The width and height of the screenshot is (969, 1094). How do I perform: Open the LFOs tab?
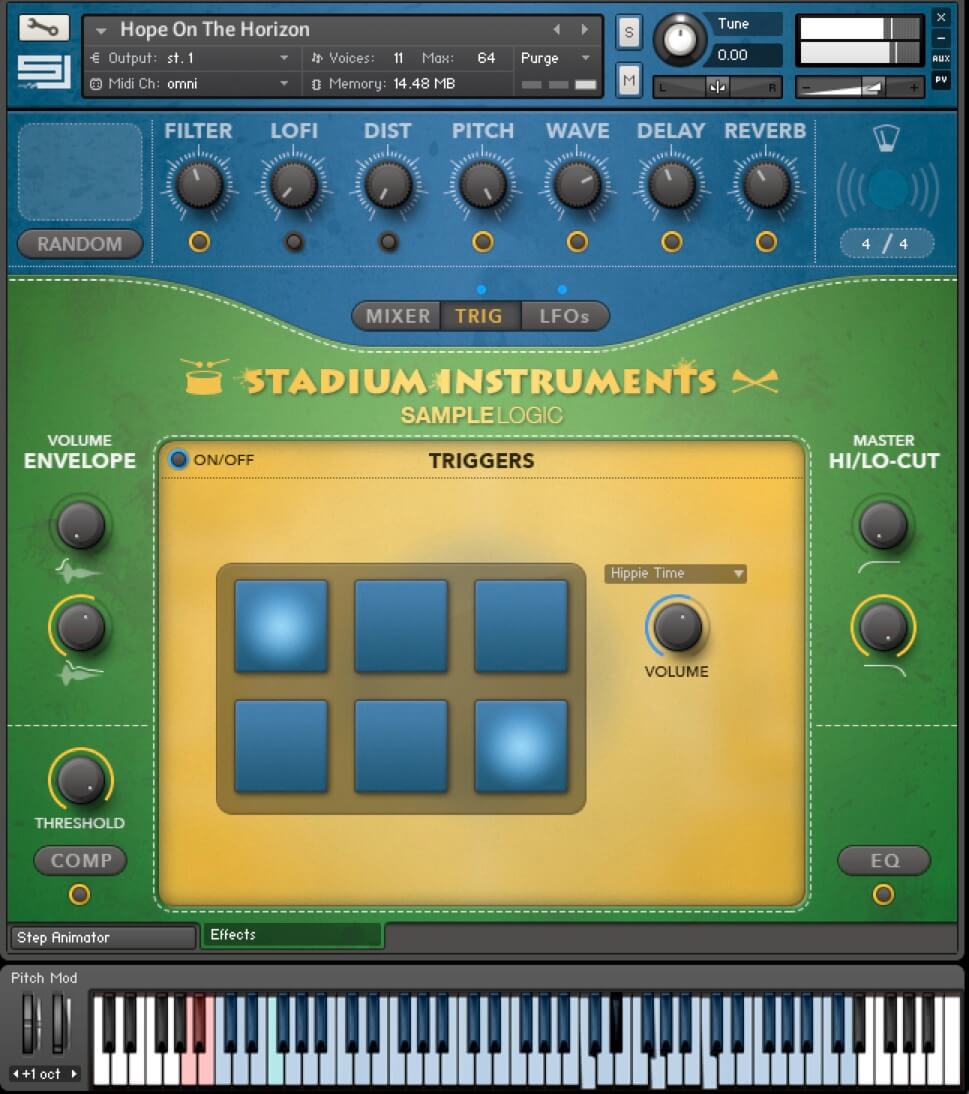[x=564, y=316]
